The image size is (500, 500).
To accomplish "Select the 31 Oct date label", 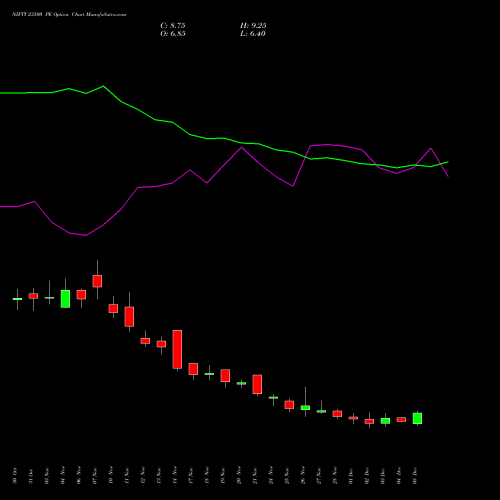I will [x=31, y=476].
